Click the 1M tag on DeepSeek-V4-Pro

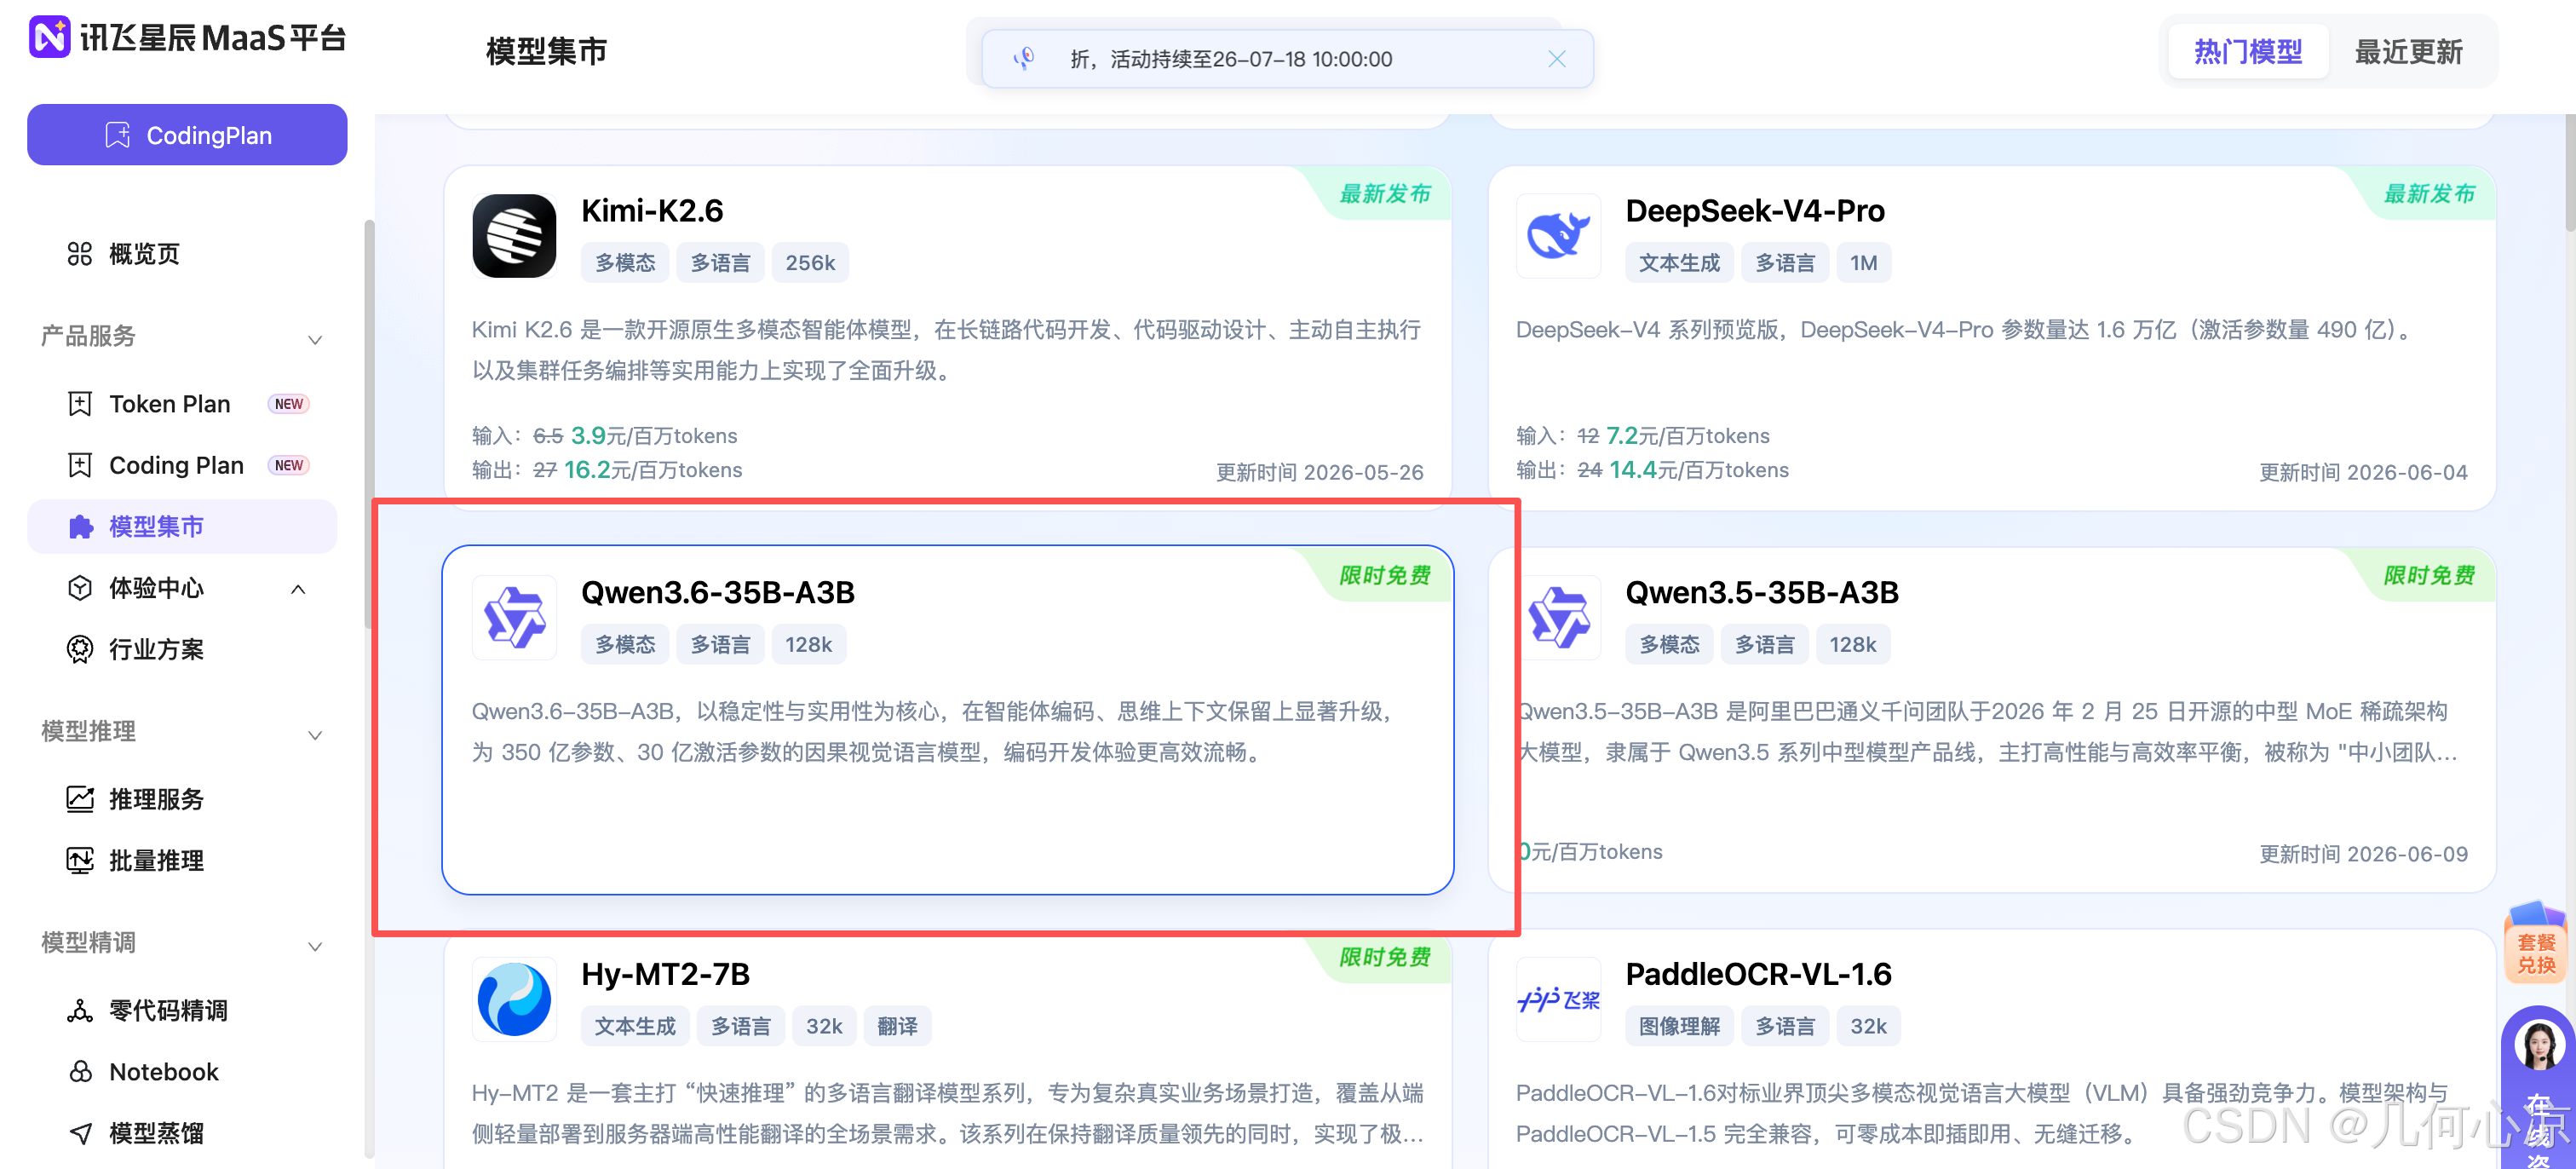[x=1862, y=263]
